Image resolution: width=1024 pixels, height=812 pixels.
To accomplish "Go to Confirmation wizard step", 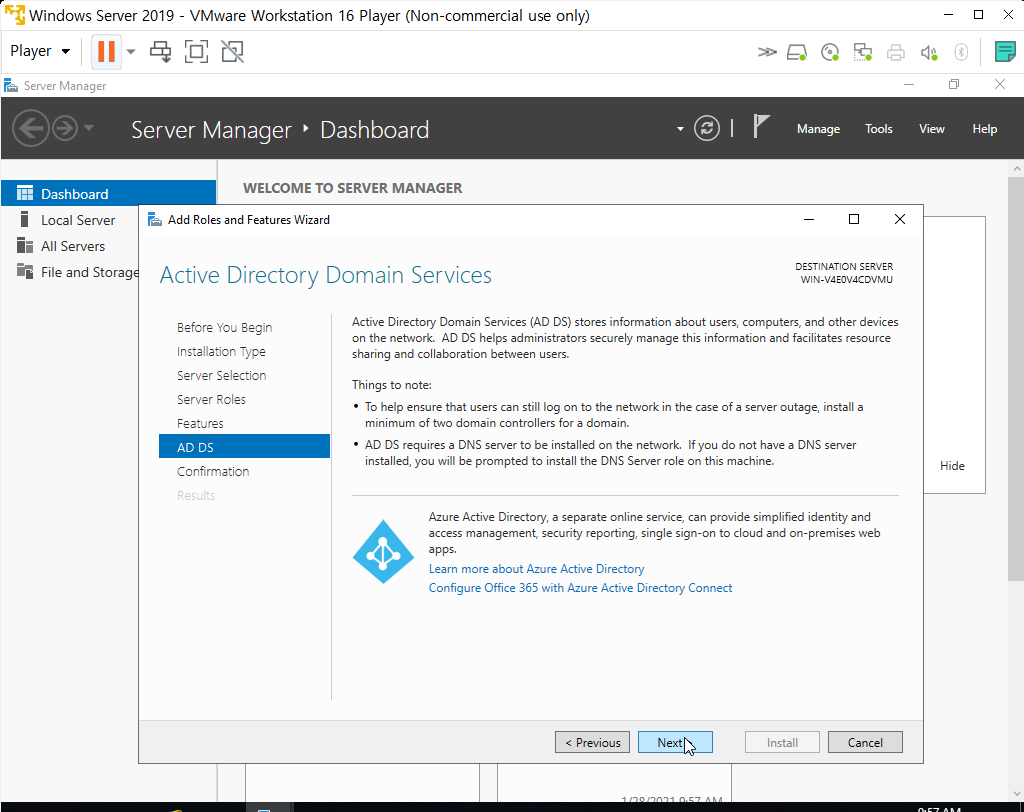I will coord(213,471).
